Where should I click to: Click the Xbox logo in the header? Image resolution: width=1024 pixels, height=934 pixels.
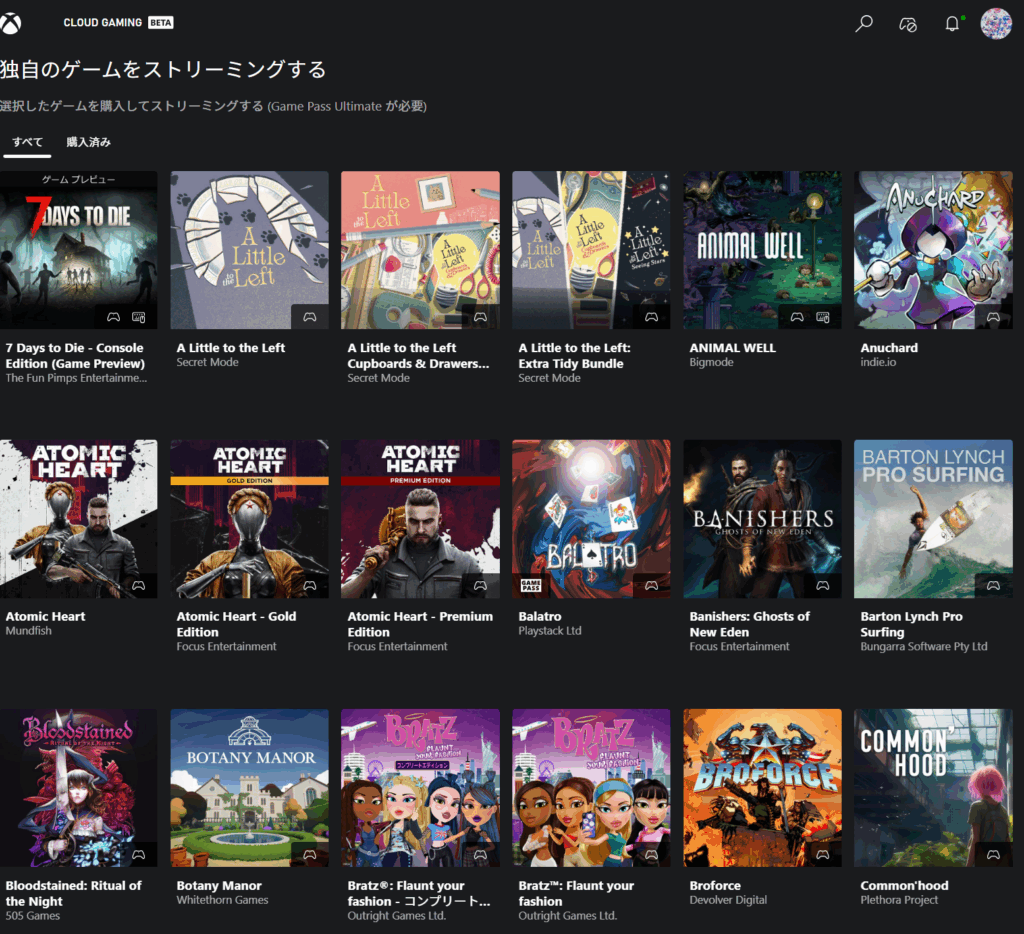coord(10,24)
